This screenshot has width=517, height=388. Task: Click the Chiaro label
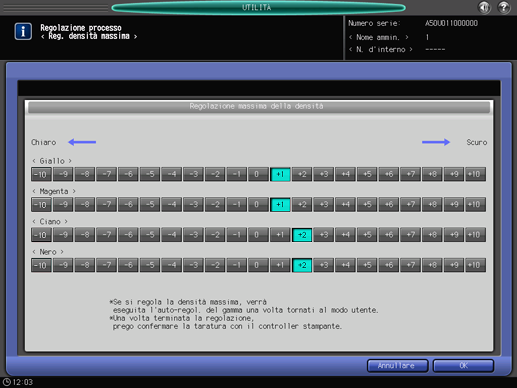[x=44, y=142]
